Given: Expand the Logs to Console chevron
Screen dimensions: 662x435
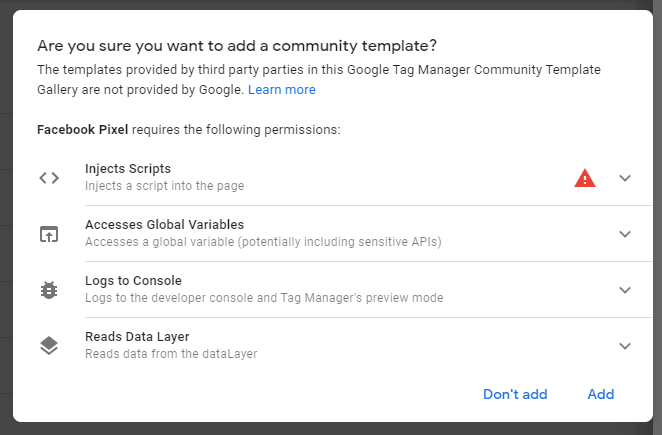Looking at the screenshot, I should click(x=625, y=290).
